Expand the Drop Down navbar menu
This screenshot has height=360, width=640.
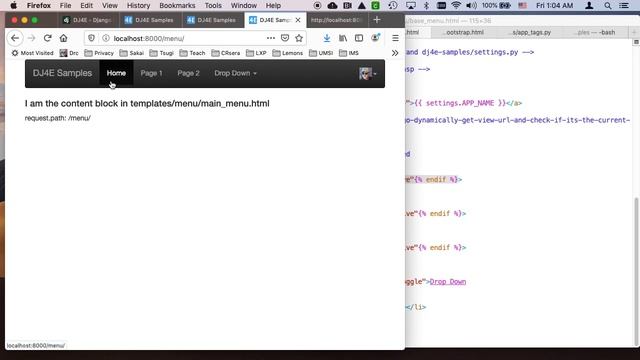coord(236,73)
